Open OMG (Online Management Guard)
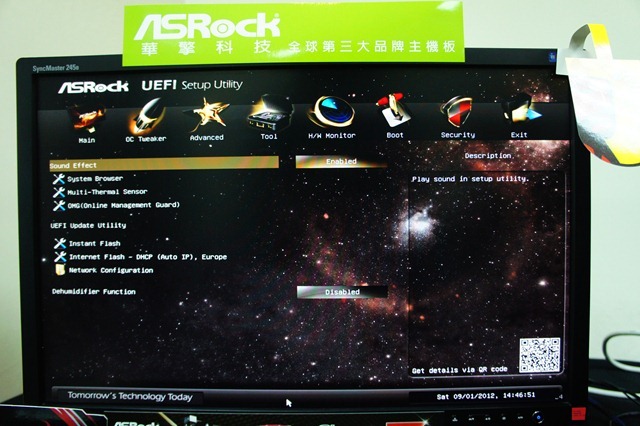 coord(123,205)
